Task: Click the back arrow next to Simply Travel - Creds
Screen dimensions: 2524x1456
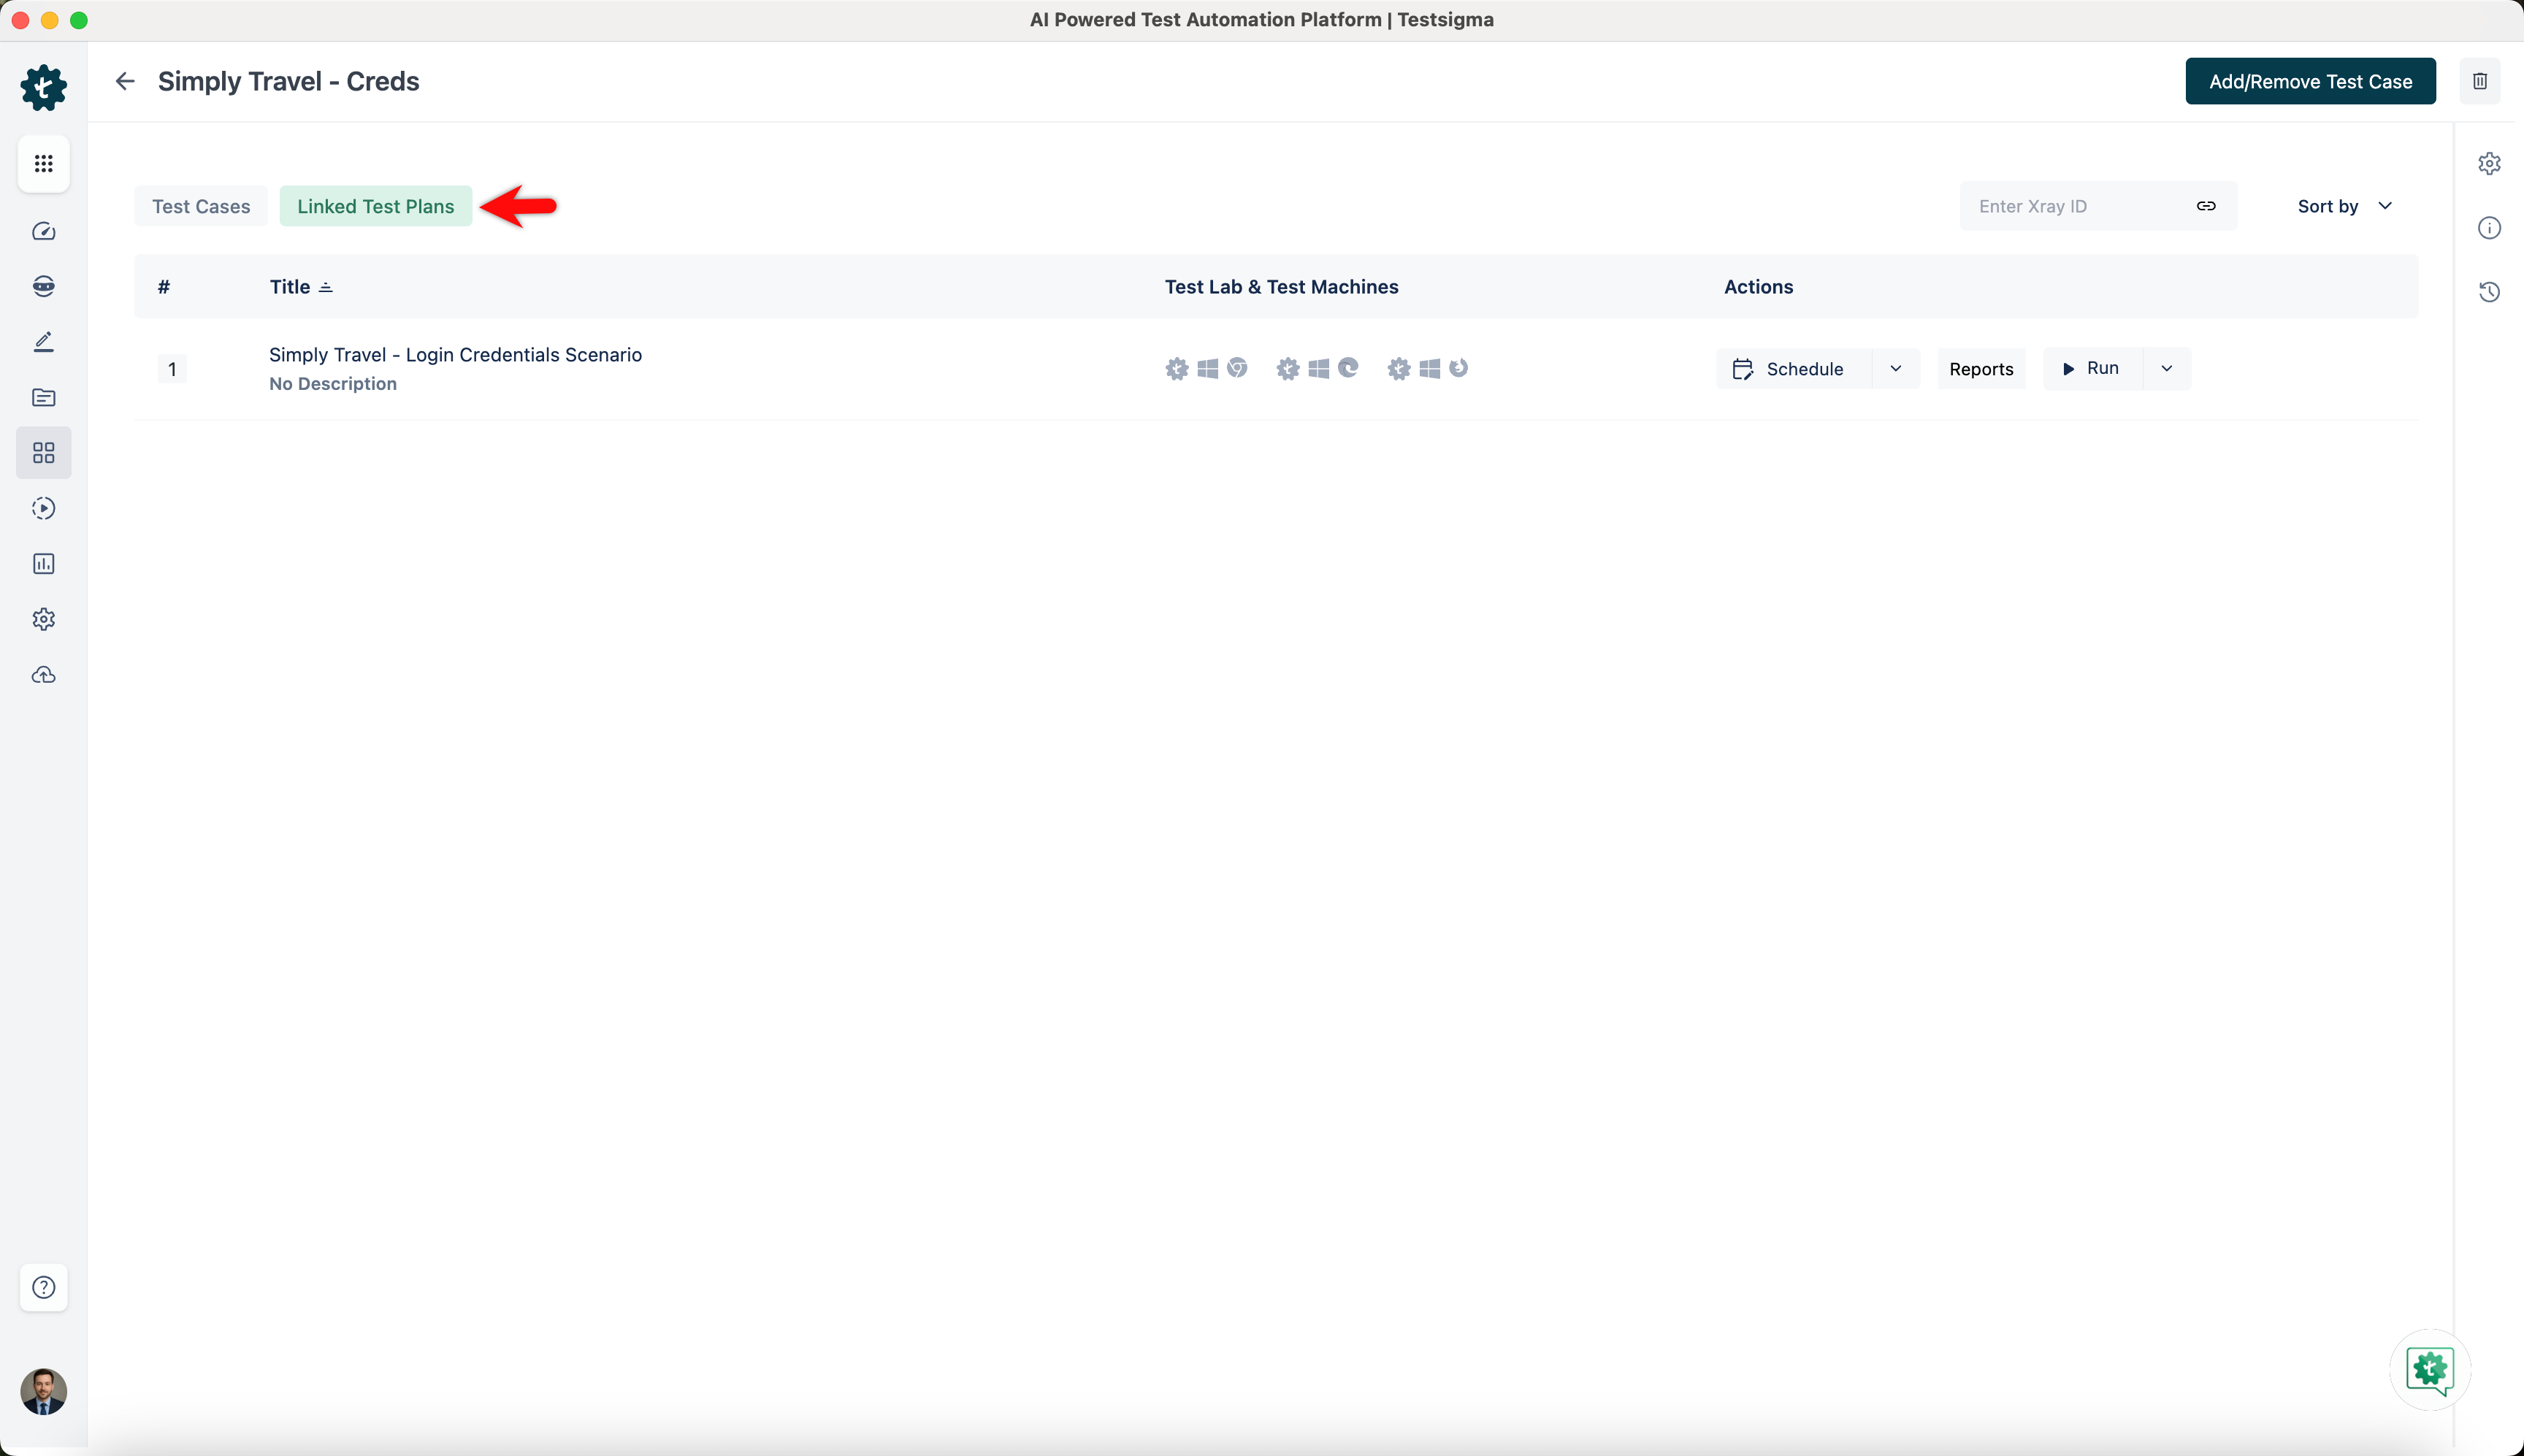Action: (125, 81)
